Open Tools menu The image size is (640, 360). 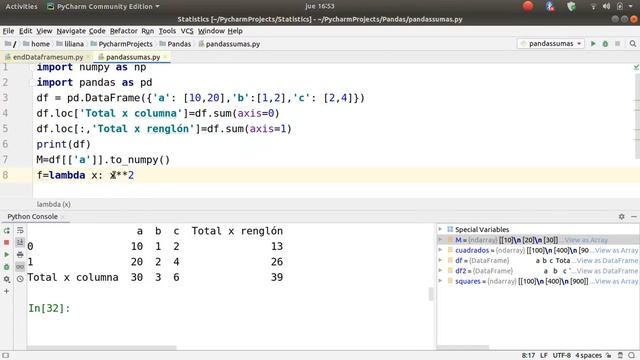[167, 31]
